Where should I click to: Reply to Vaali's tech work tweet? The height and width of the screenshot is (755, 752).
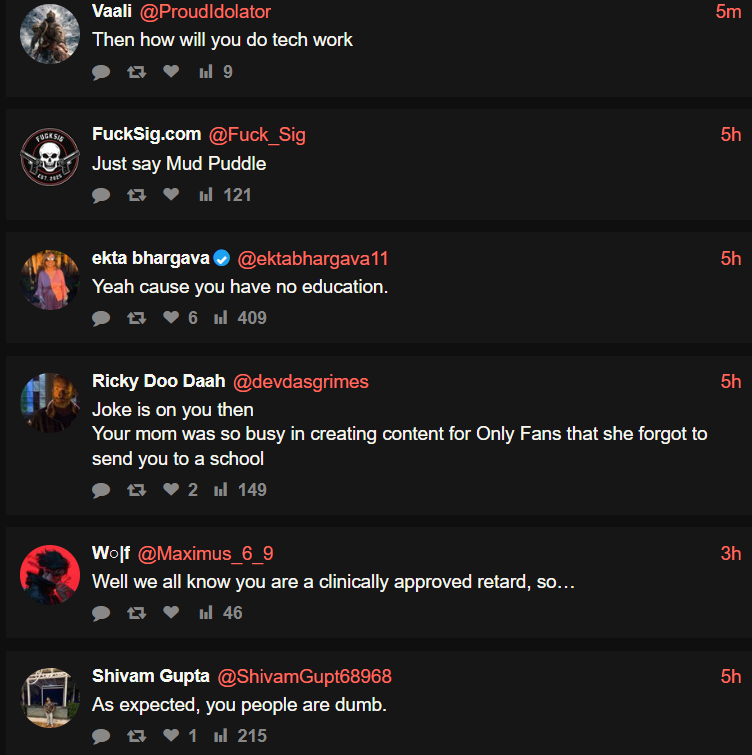(101, 72)
